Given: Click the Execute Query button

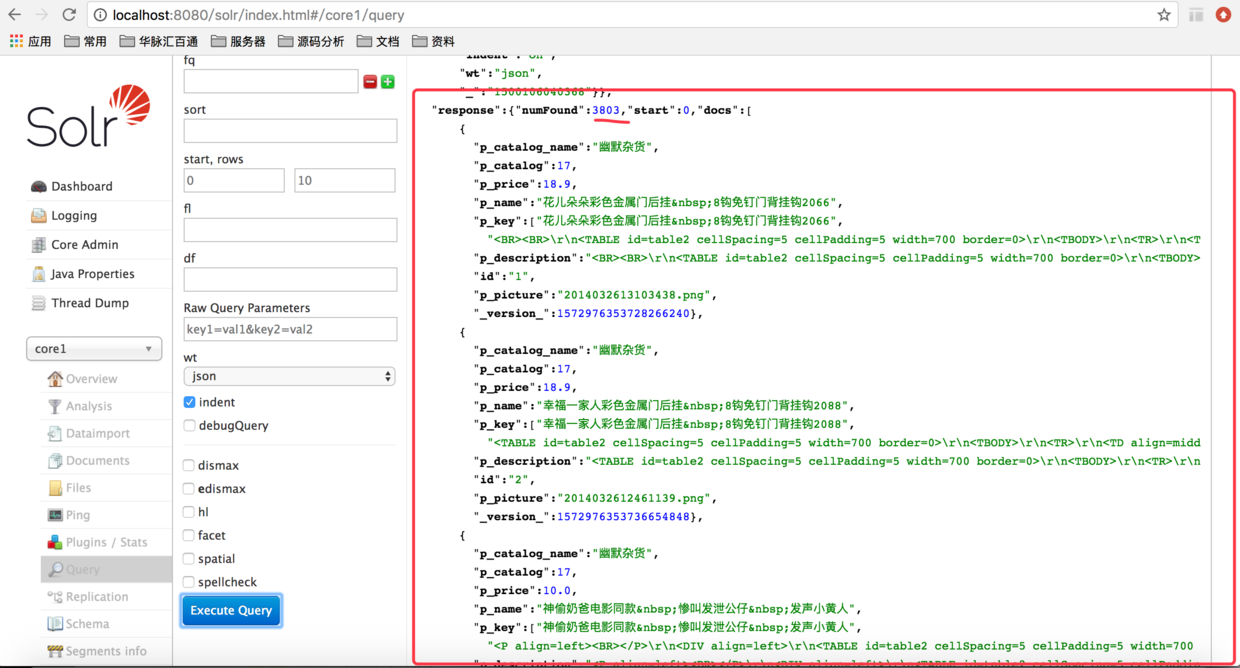Looking at the screenshot, I should (231, 610).
